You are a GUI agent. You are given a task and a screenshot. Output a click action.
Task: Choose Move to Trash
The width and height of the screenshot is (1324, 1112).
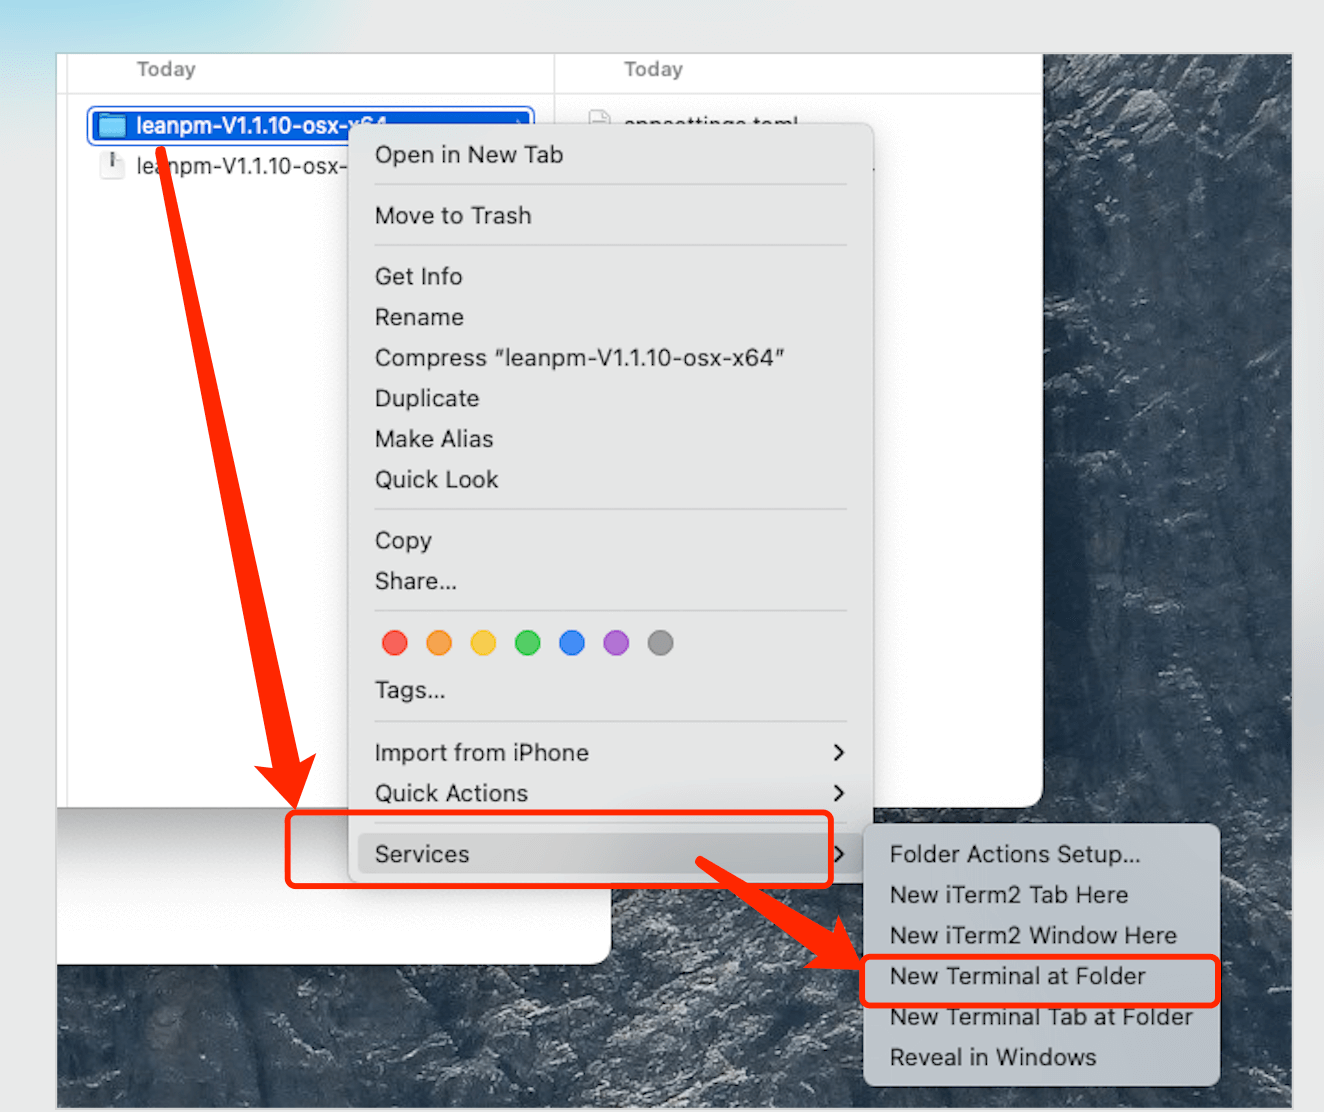pos(453,216)
